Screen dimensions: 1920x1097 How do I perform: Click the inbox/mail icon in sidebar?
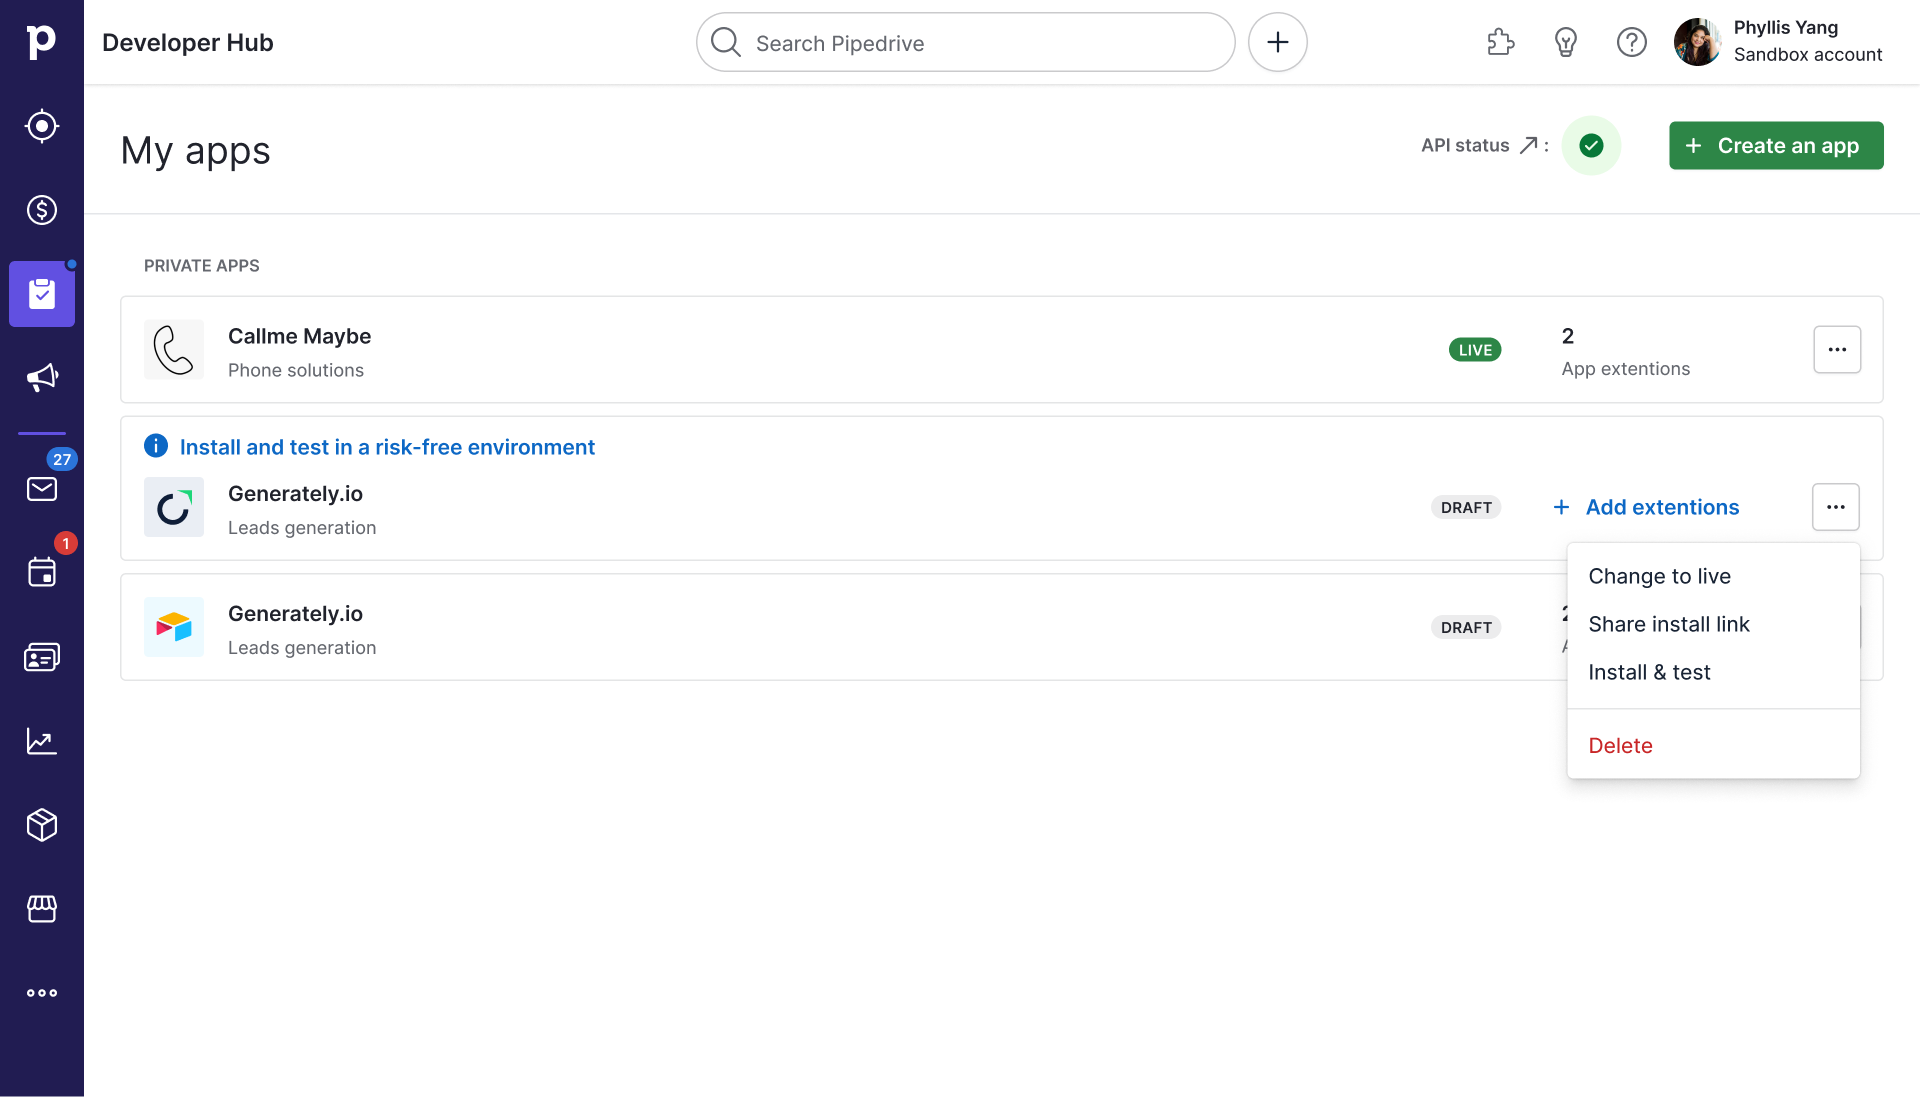[42, 489]
